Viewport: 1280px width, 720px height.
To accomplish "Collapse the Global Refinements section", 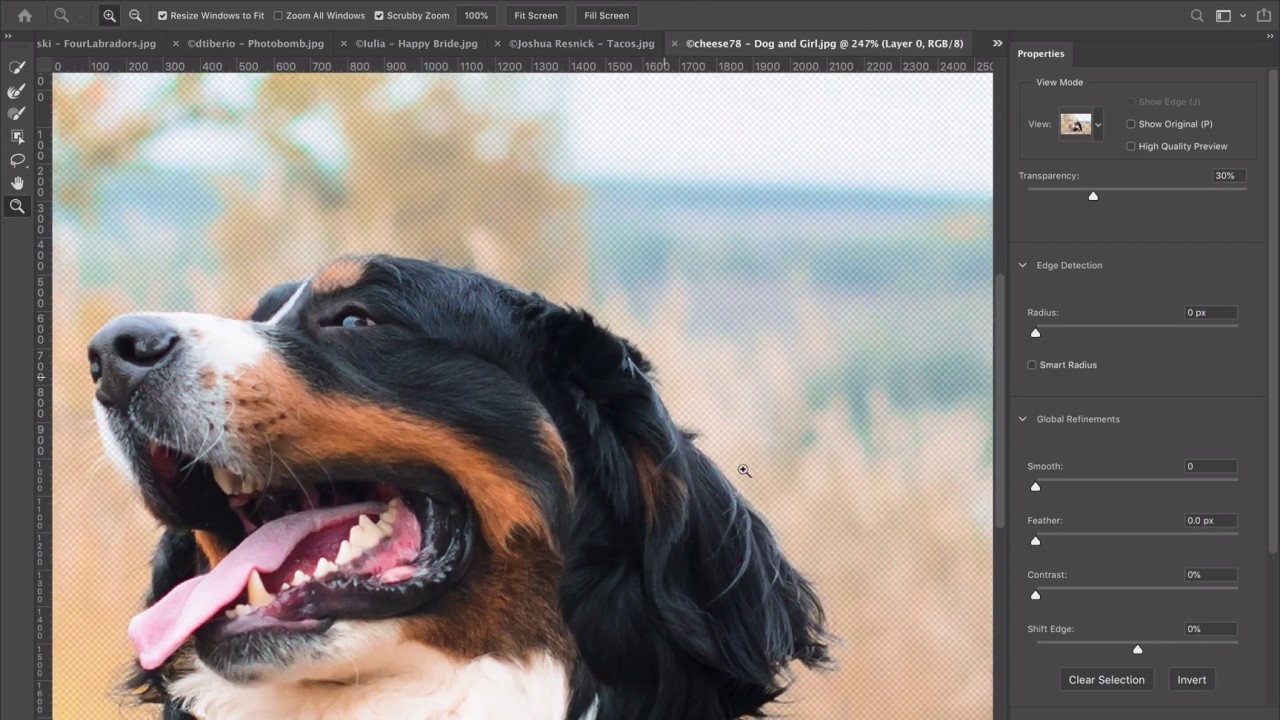I will (x=1022, y=419).
